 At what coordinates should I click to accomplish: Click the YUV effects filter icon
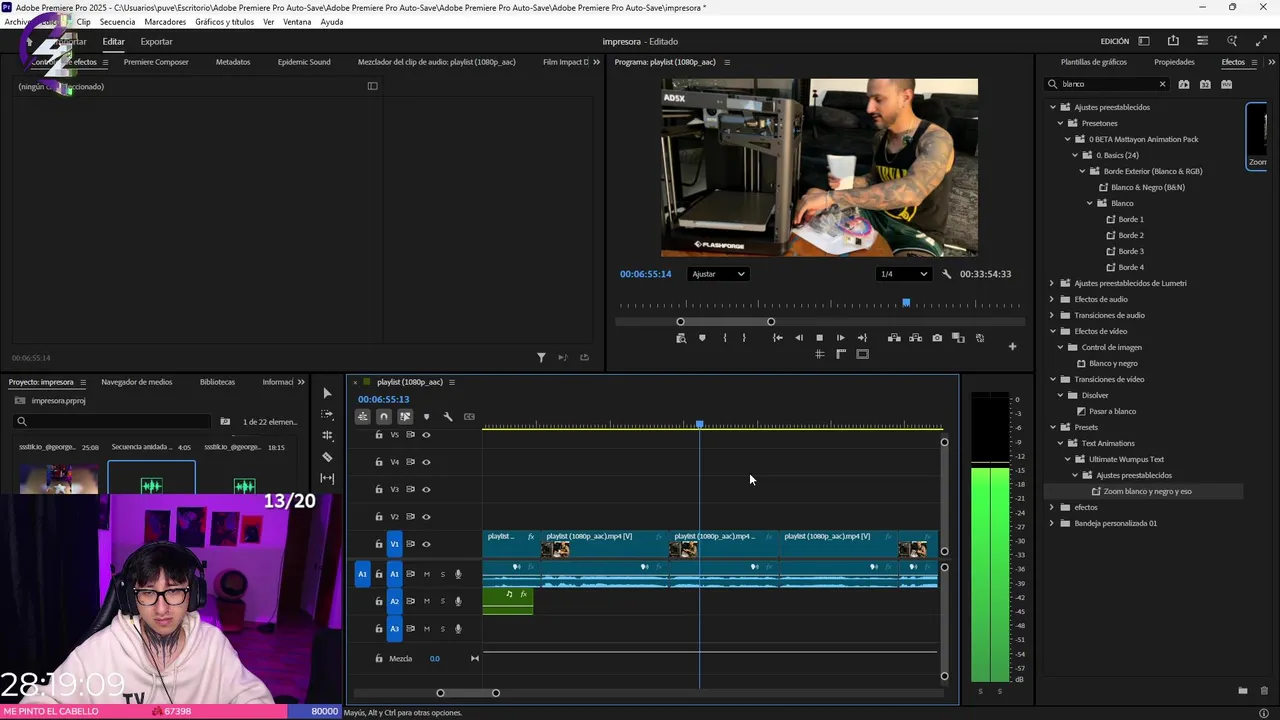tap(1227, 84)
